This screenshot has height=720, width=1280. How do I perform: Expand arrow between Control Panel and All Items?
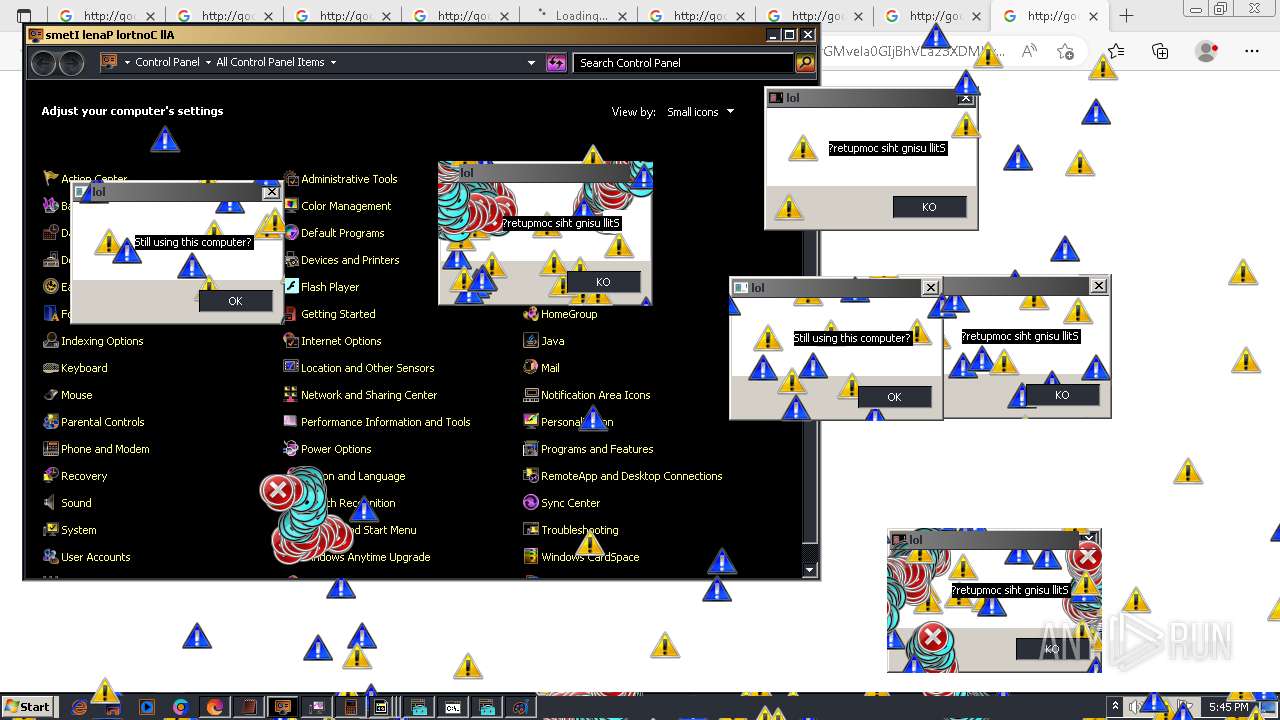207,62
